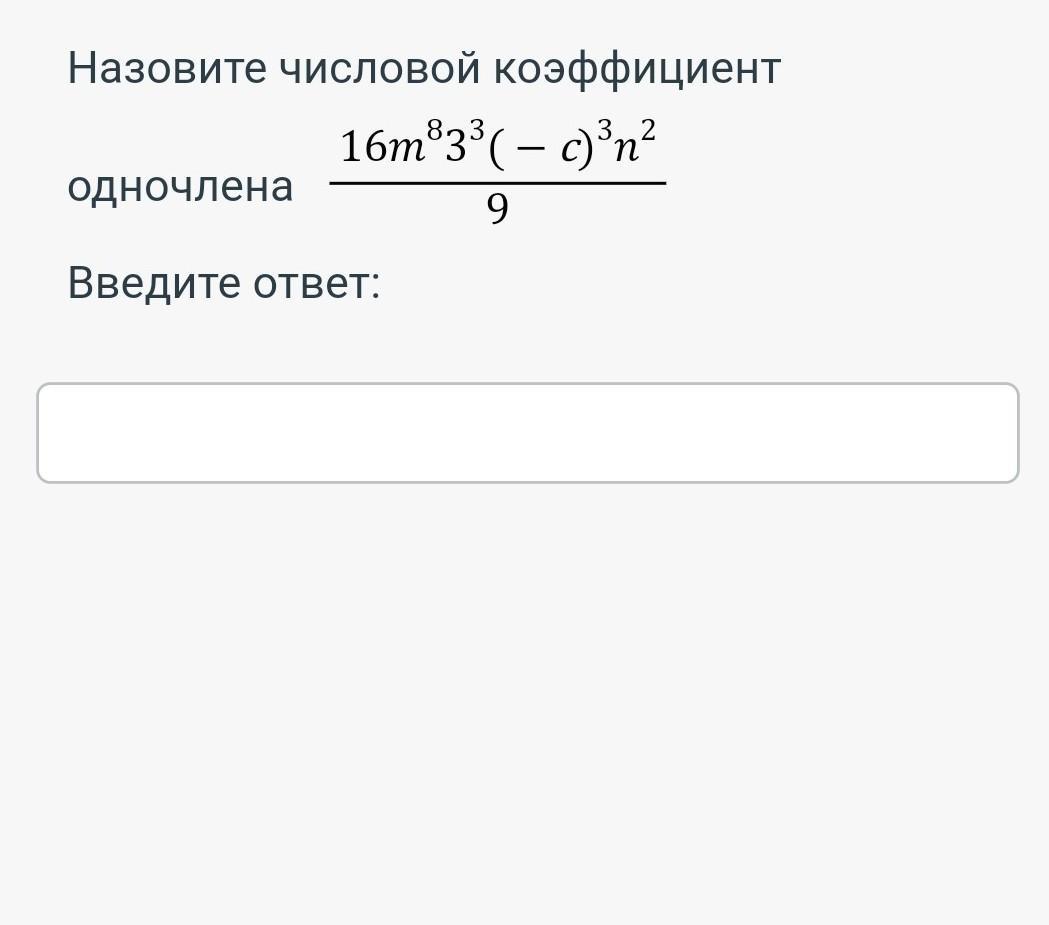The image size is (1049, 925).
Task: Click the exponent 3 above base 3
Action: pyautogui.click(x=476, y=133)
